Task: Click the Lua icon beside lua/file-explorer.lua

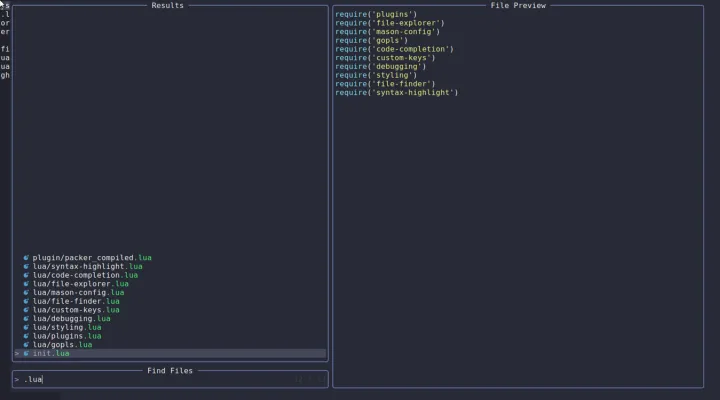Action: pos(26,284)
